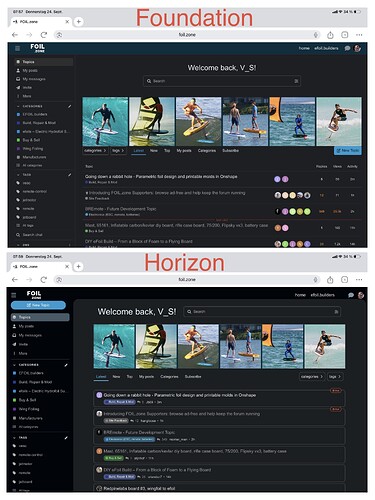The width and height of the screenshot is (375, 500).
Task: Select the Latest tab in Foundation view
Action: [138, 151]
